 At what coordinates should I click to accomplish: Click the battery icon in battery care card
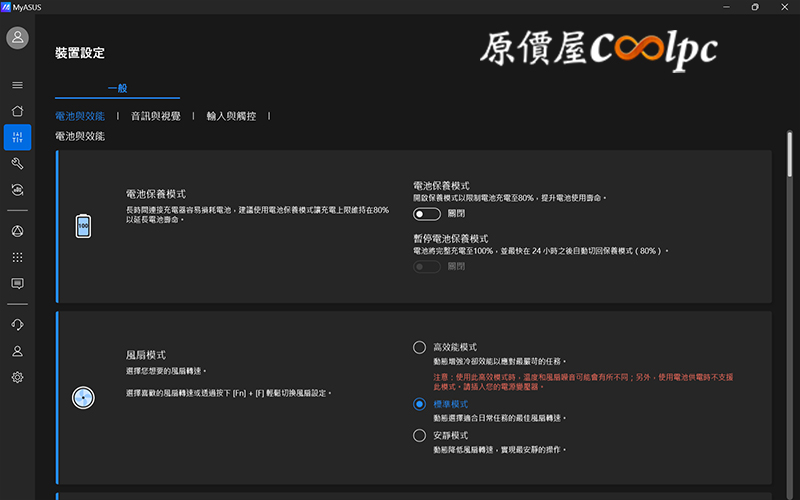83,226
